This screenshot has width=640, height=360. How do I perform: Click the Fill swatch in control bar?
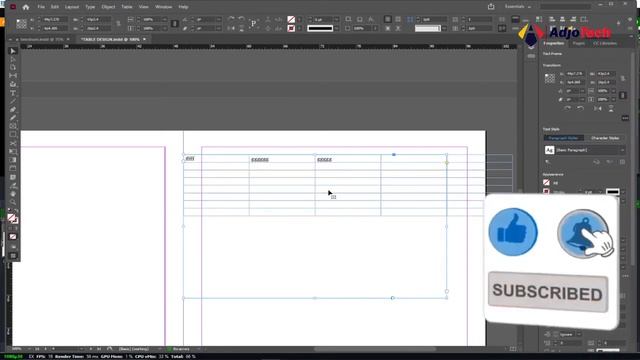pyautogui.click(x=291, y=19)
